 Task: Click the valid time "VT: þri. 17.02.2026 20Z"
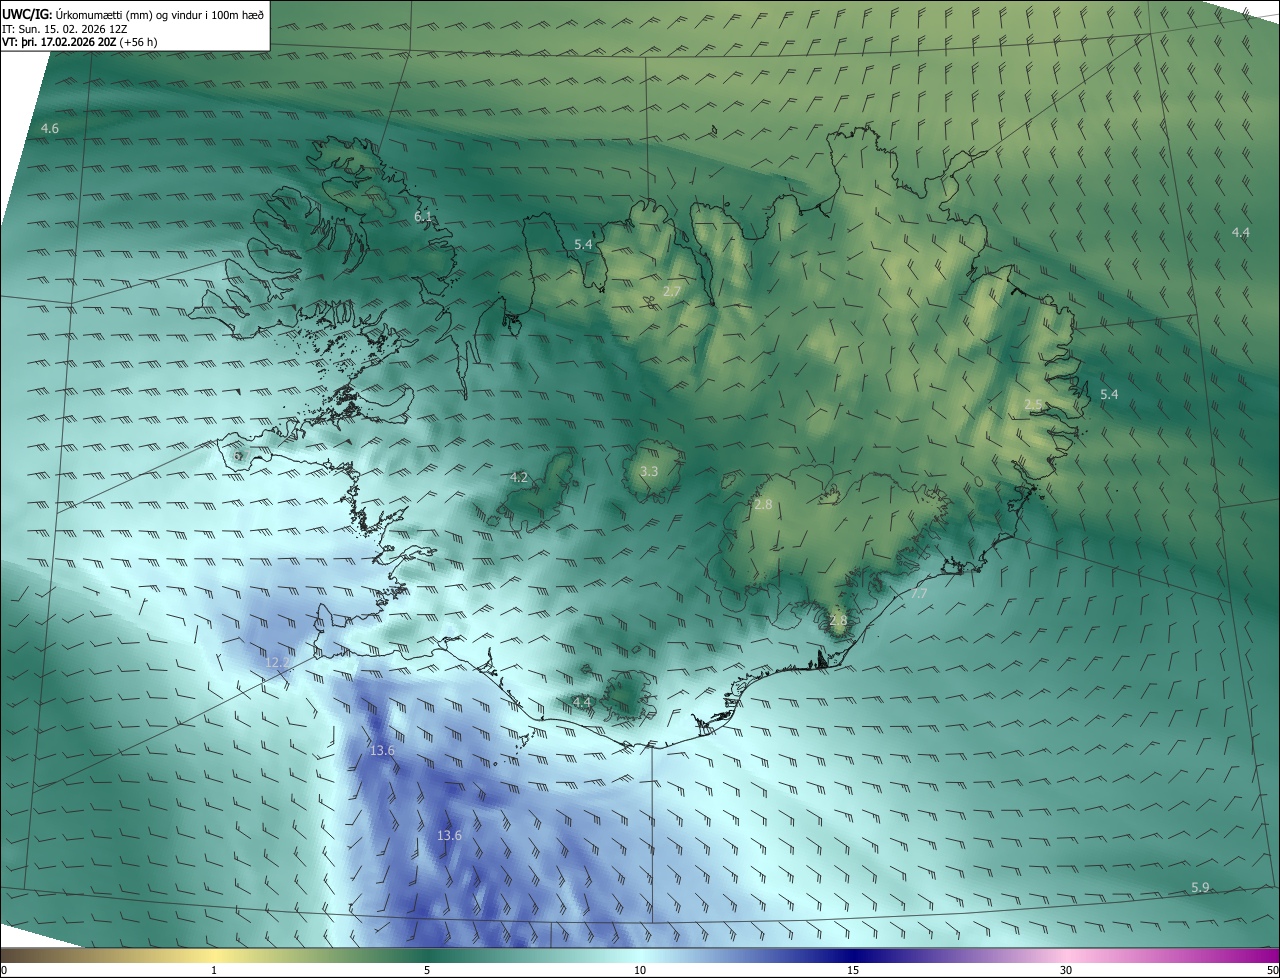(59, 42)
